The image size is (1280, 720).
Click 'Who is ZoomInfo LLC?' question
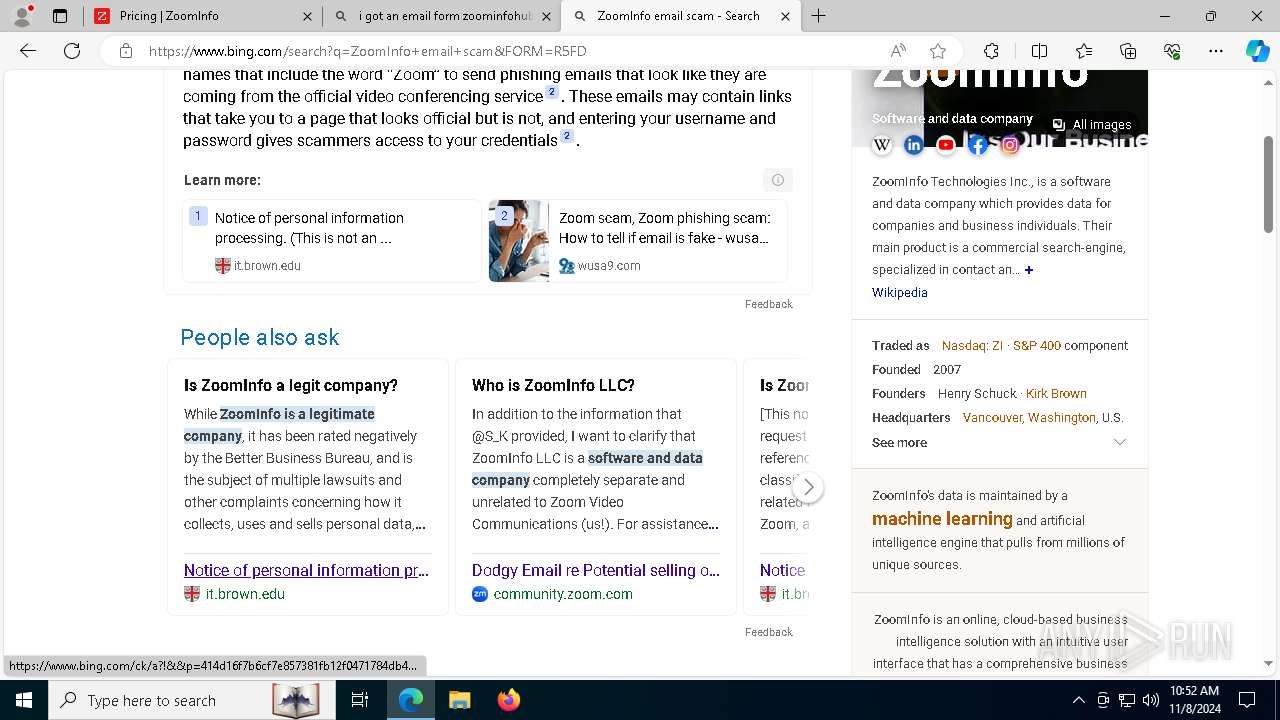[x=553, y=386]
